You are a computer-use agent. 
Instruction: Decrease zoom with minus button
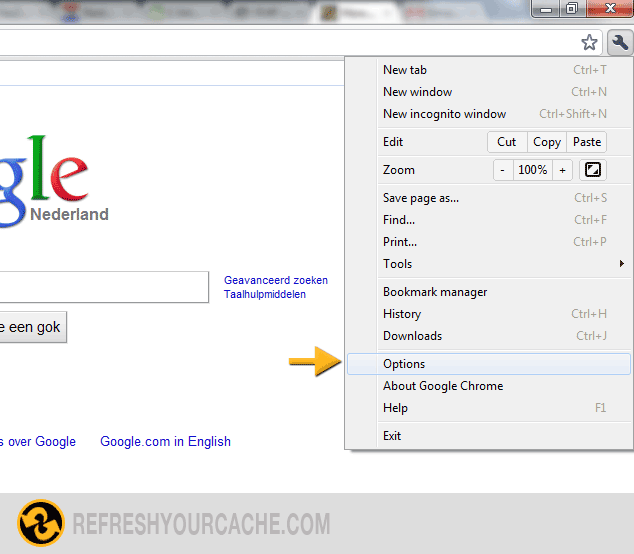click(x=503, y=170)
